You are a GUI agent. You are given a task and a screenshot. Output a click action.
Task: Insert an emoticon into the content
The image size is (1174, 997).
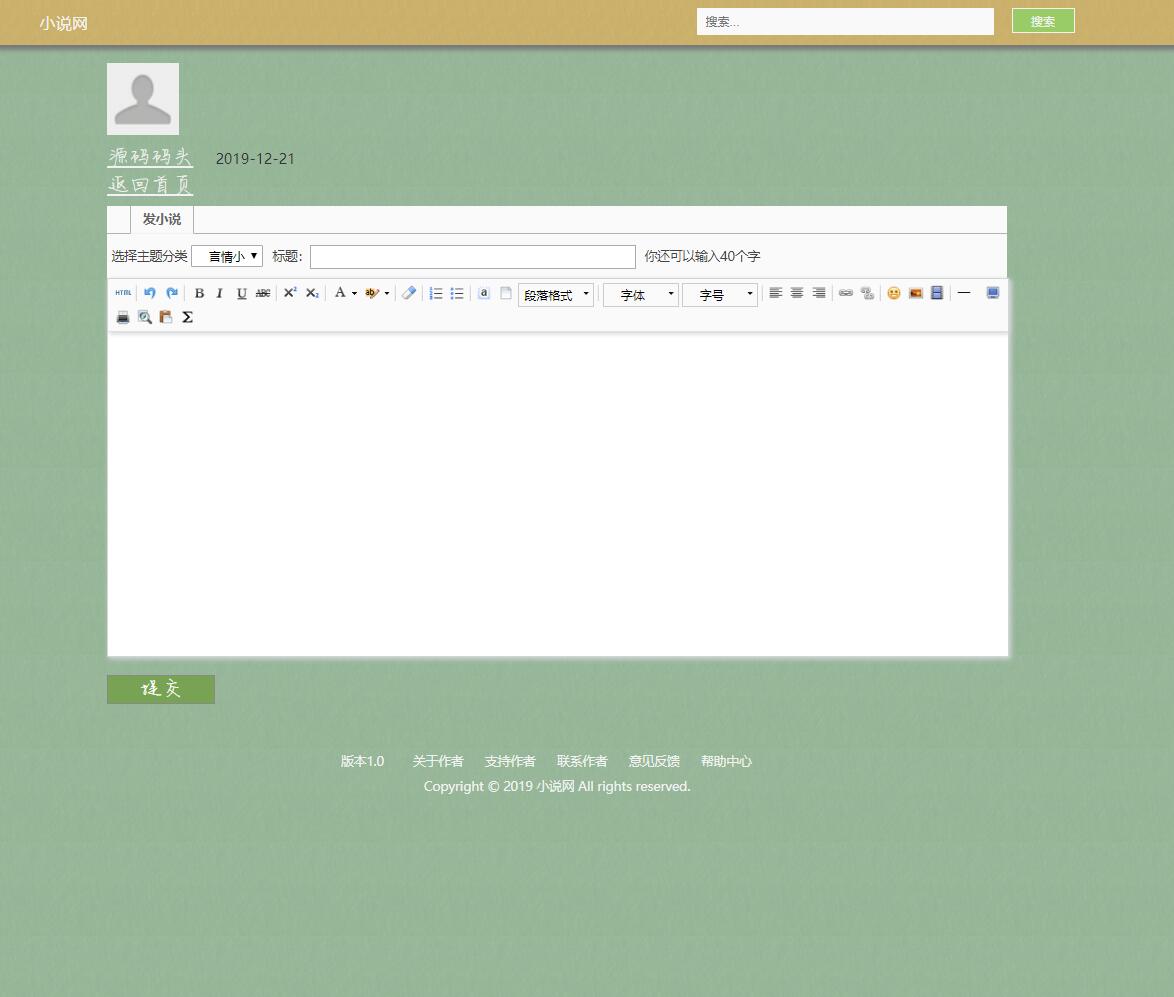pos(893,293)
